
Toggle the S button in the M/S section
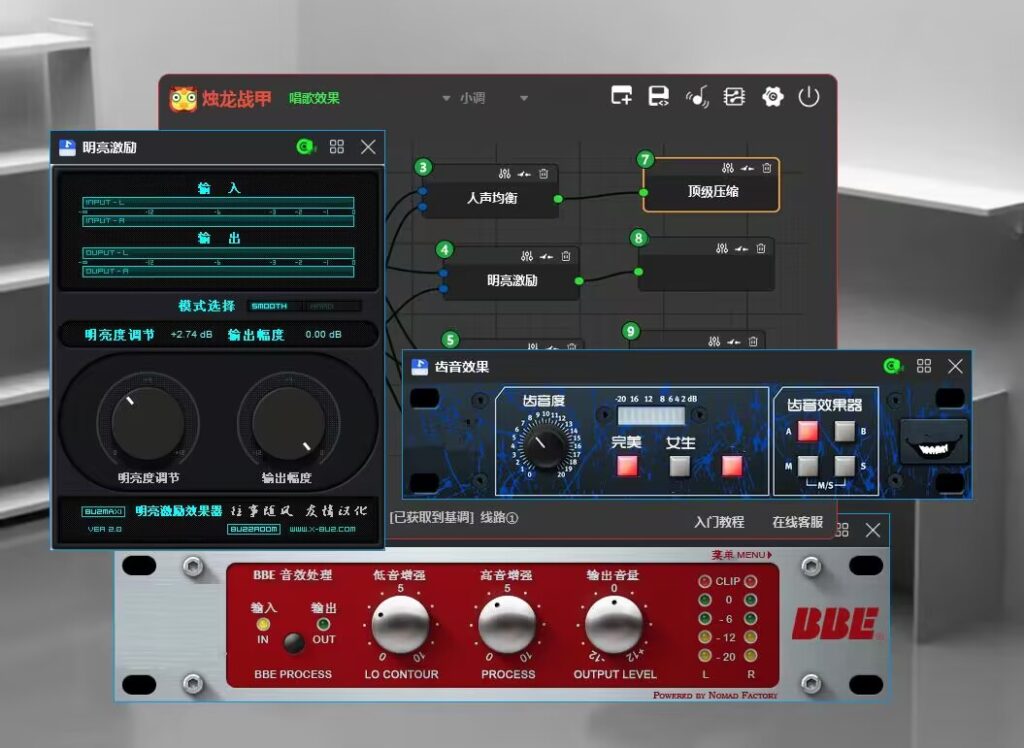[844, 466]
